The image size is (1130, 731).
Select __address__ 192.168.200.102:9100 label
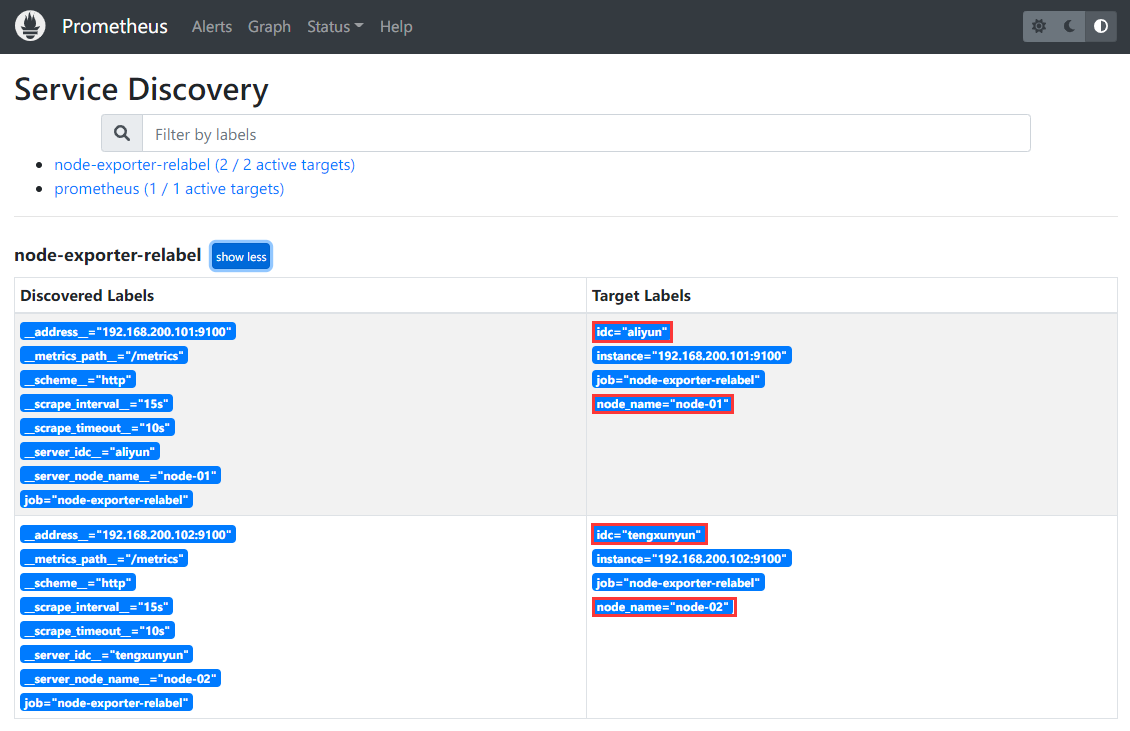coord(128,535)
